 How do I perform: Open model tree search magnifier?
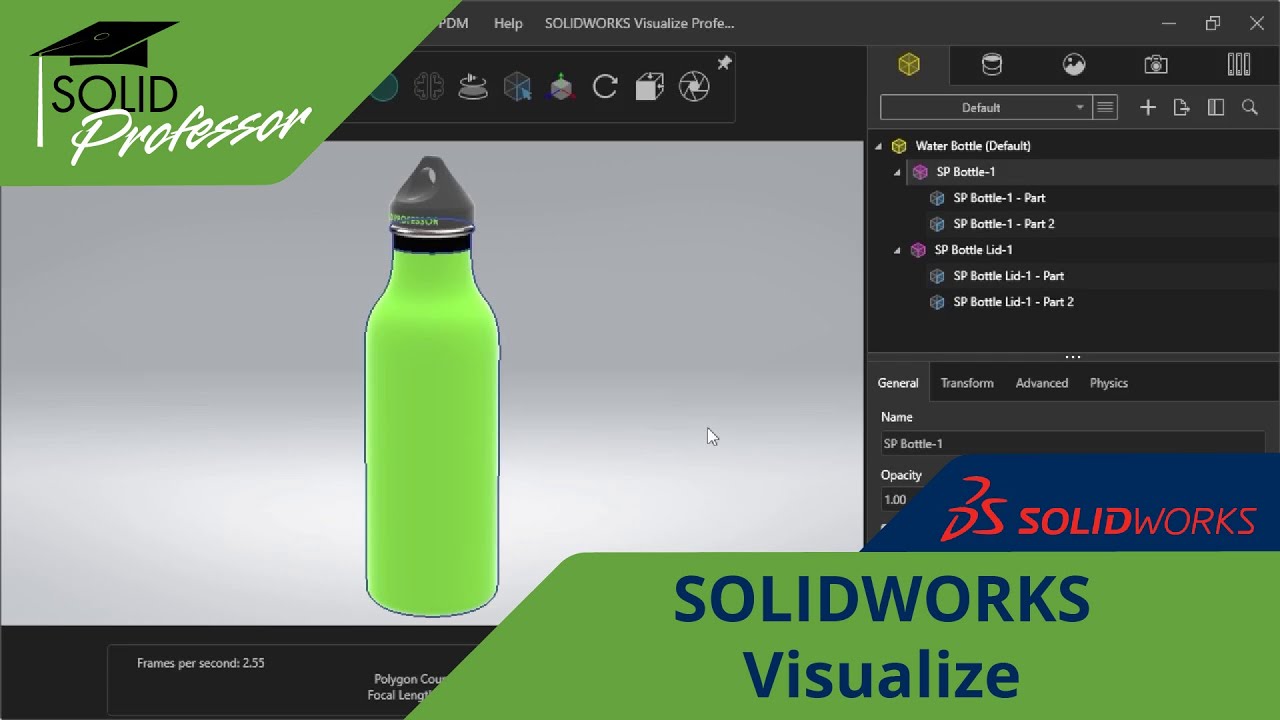point(1250,107)
